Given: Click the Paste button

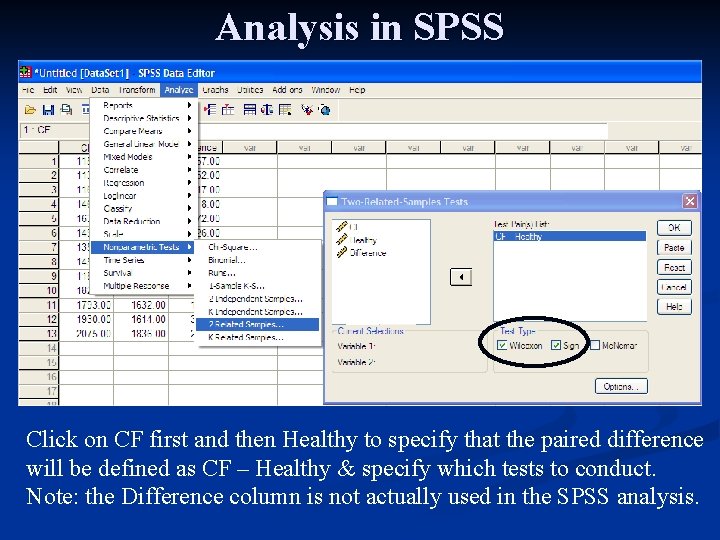Looking at the screenshot, I should [x=674, y=248].
